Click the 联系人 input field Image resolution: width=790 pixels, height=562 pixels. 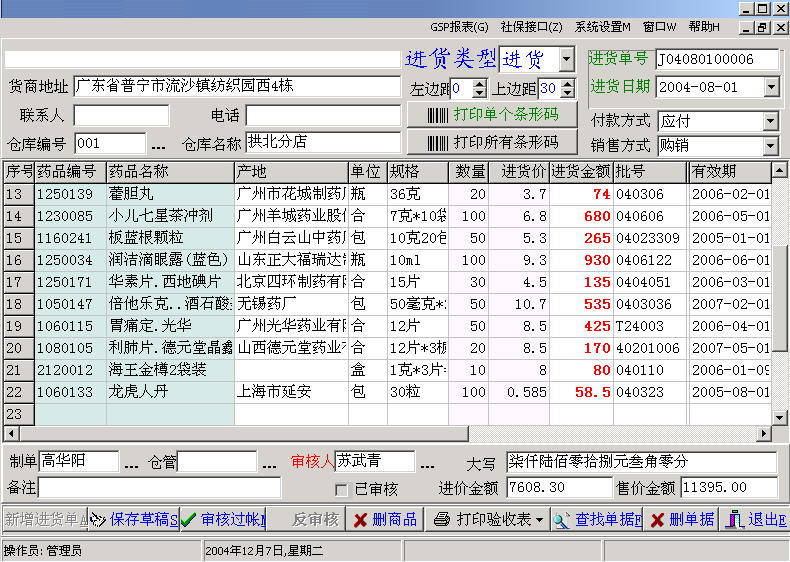tap(121, 115)
